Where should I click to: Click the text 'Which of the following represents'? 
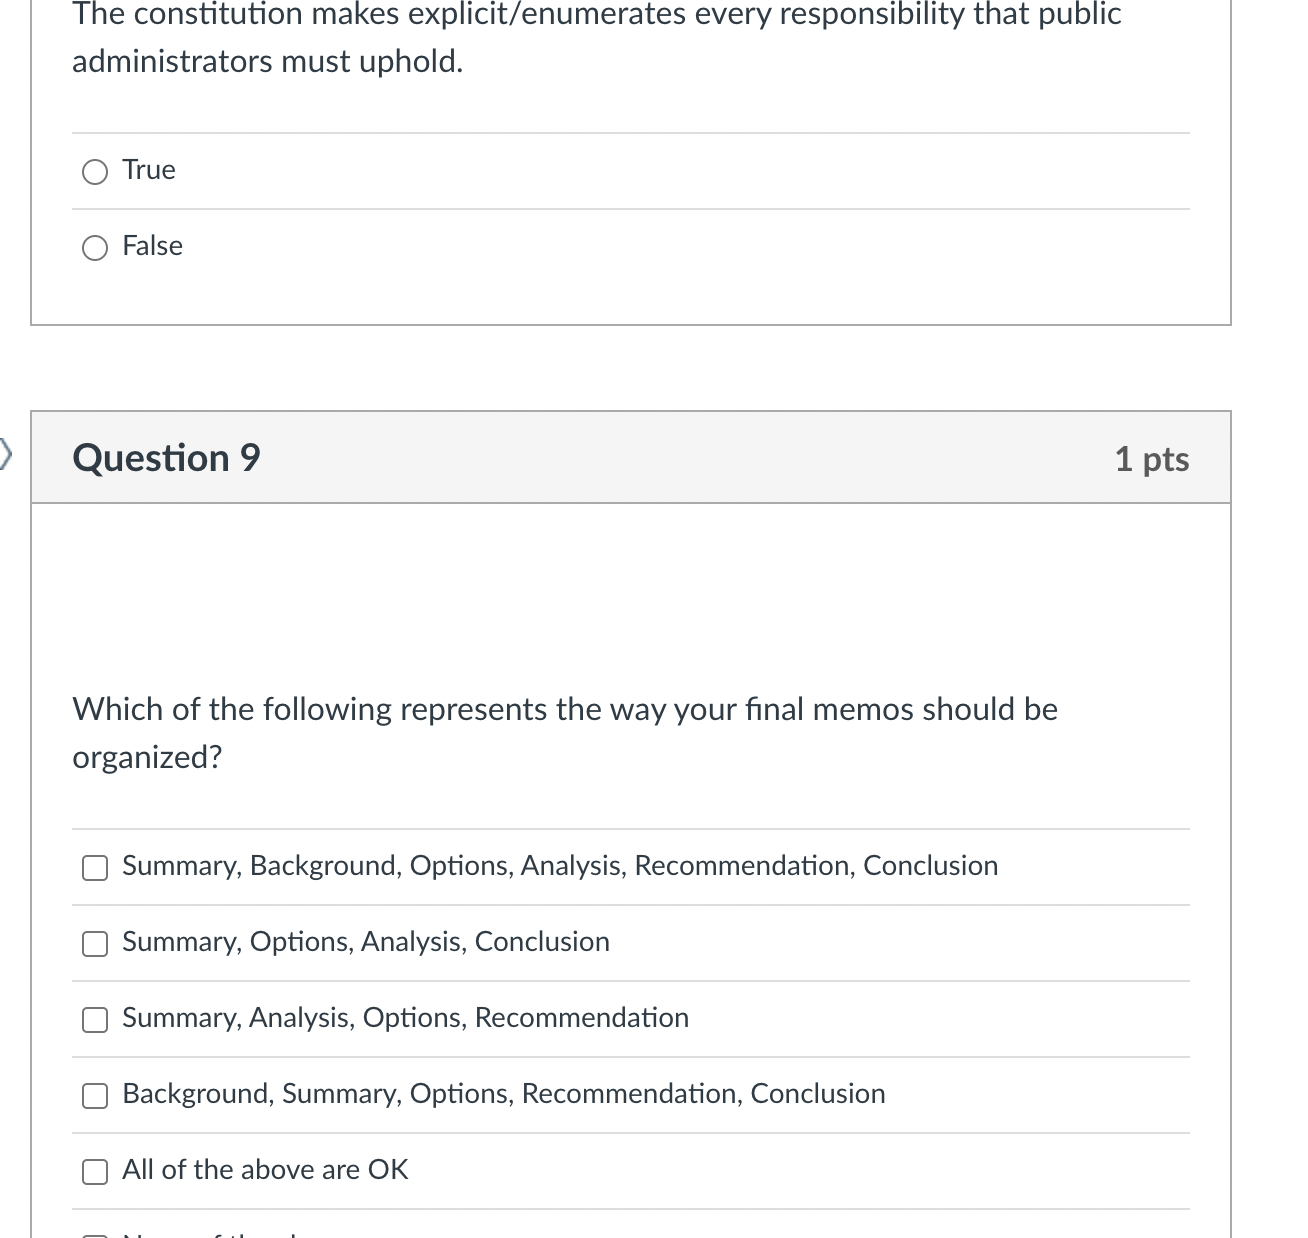[400, 709]
